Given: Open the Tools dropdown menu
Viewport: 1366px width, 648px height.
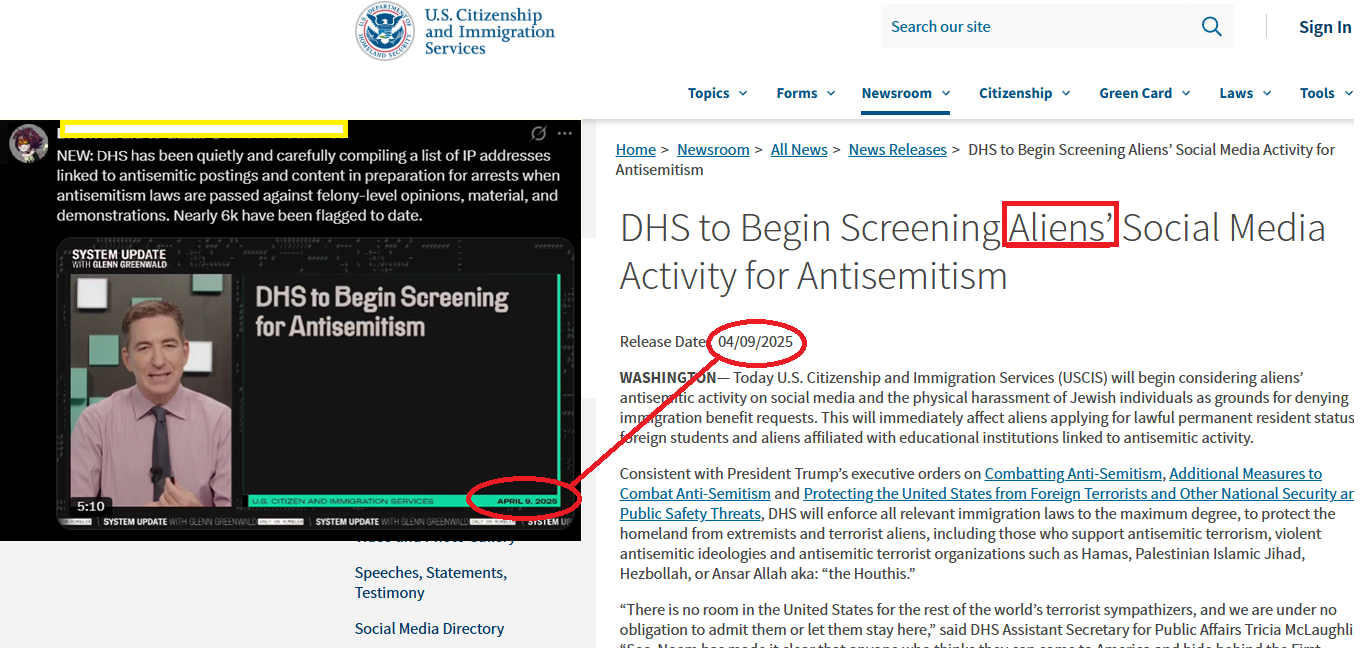Looking at the screenshot, I should [x=1326, y=93].
